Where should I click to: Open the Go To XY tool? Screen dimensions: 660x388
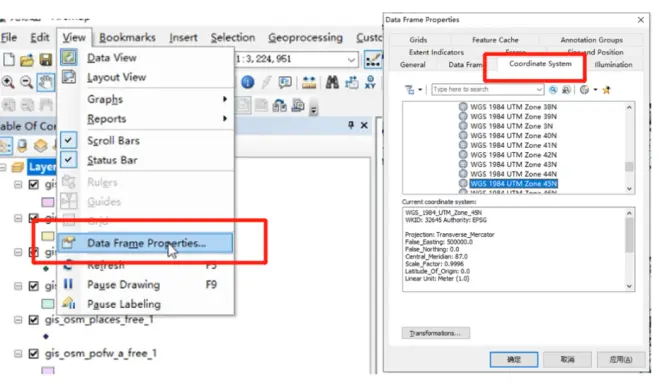(370, 82)
